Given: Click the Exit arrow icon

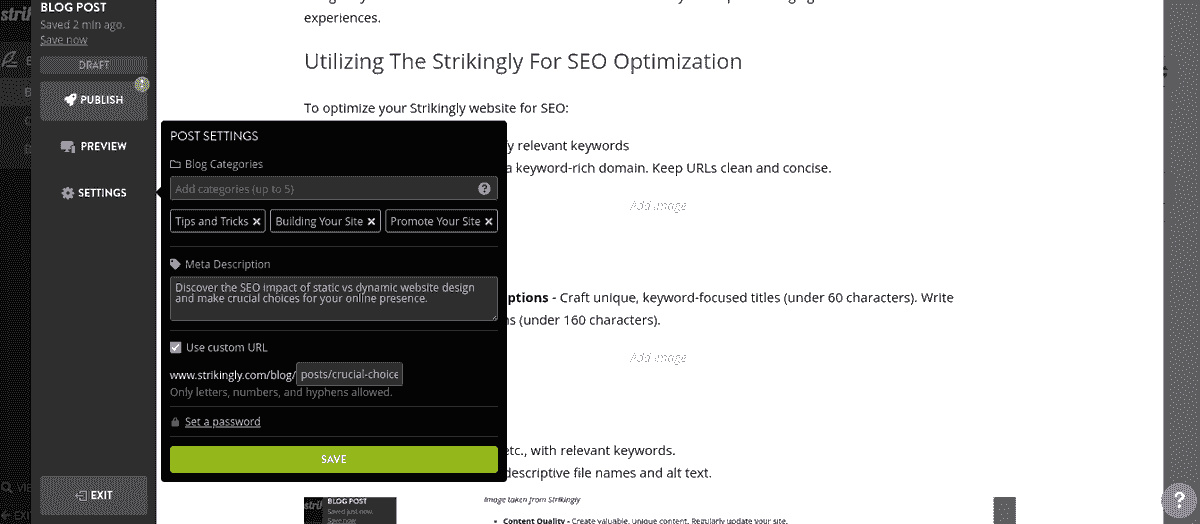Looking at the screenshot, I should click(x=81, y=495).
